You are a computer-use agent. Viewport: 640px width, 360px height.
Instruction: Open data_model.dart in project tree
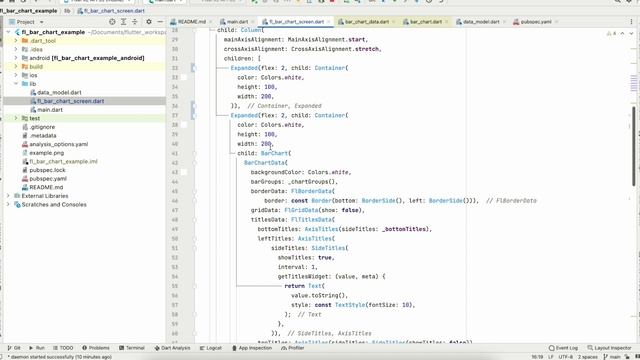(x=59, y=93)
